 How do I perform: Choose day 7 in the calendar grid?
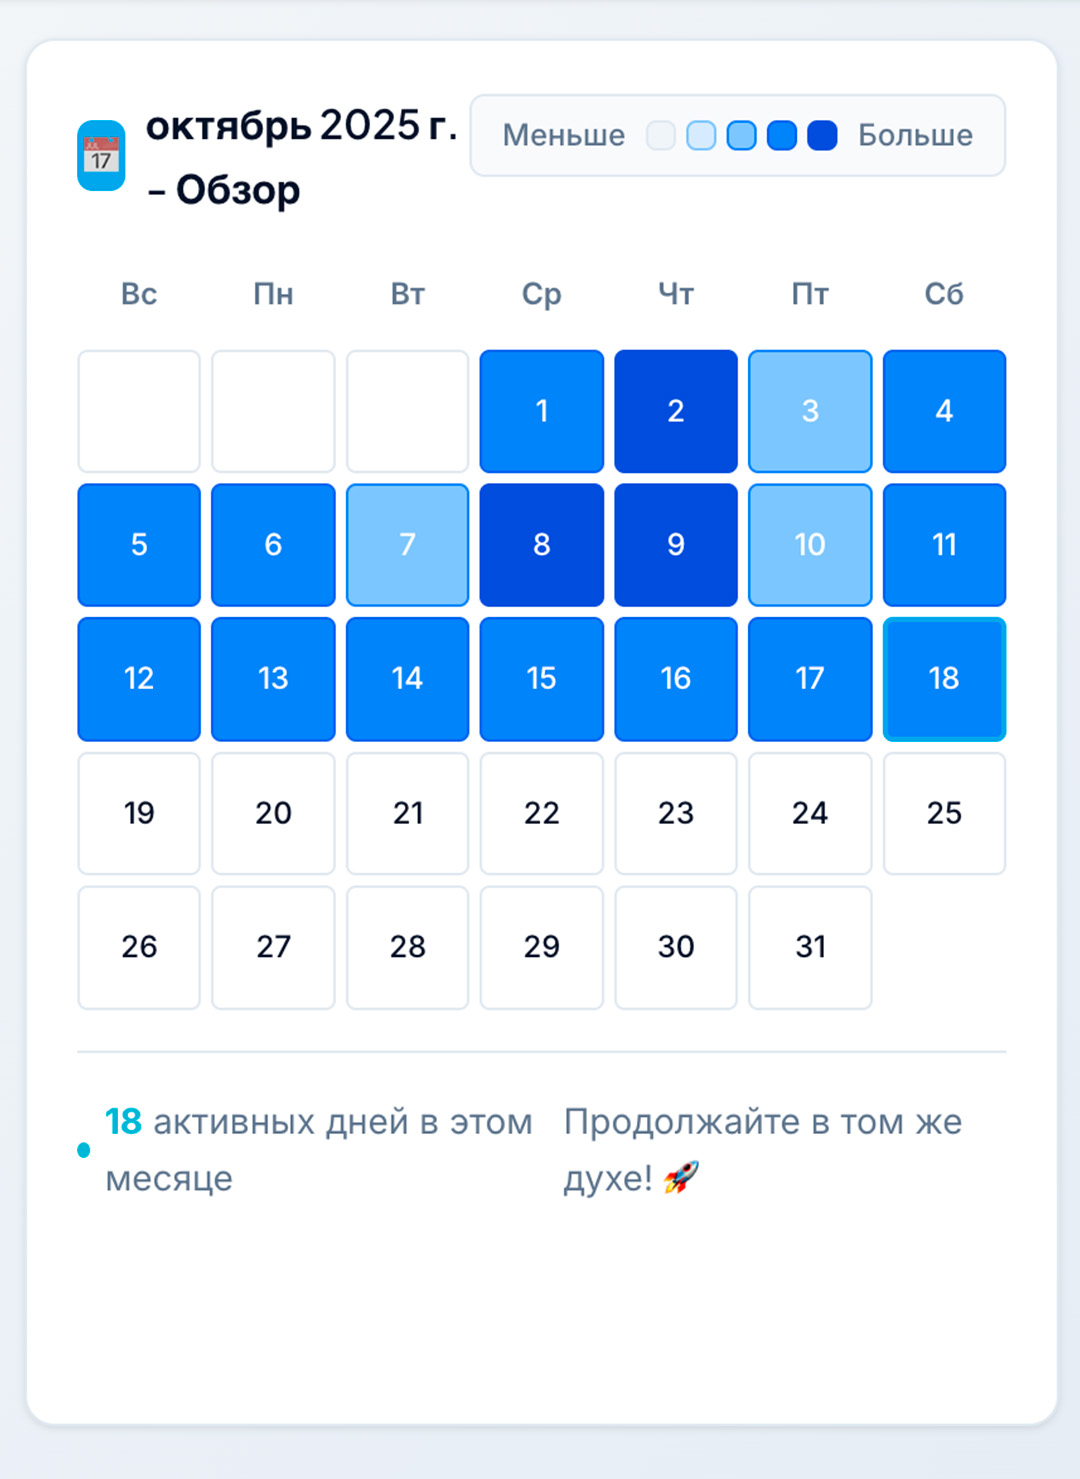click(407, 545)
